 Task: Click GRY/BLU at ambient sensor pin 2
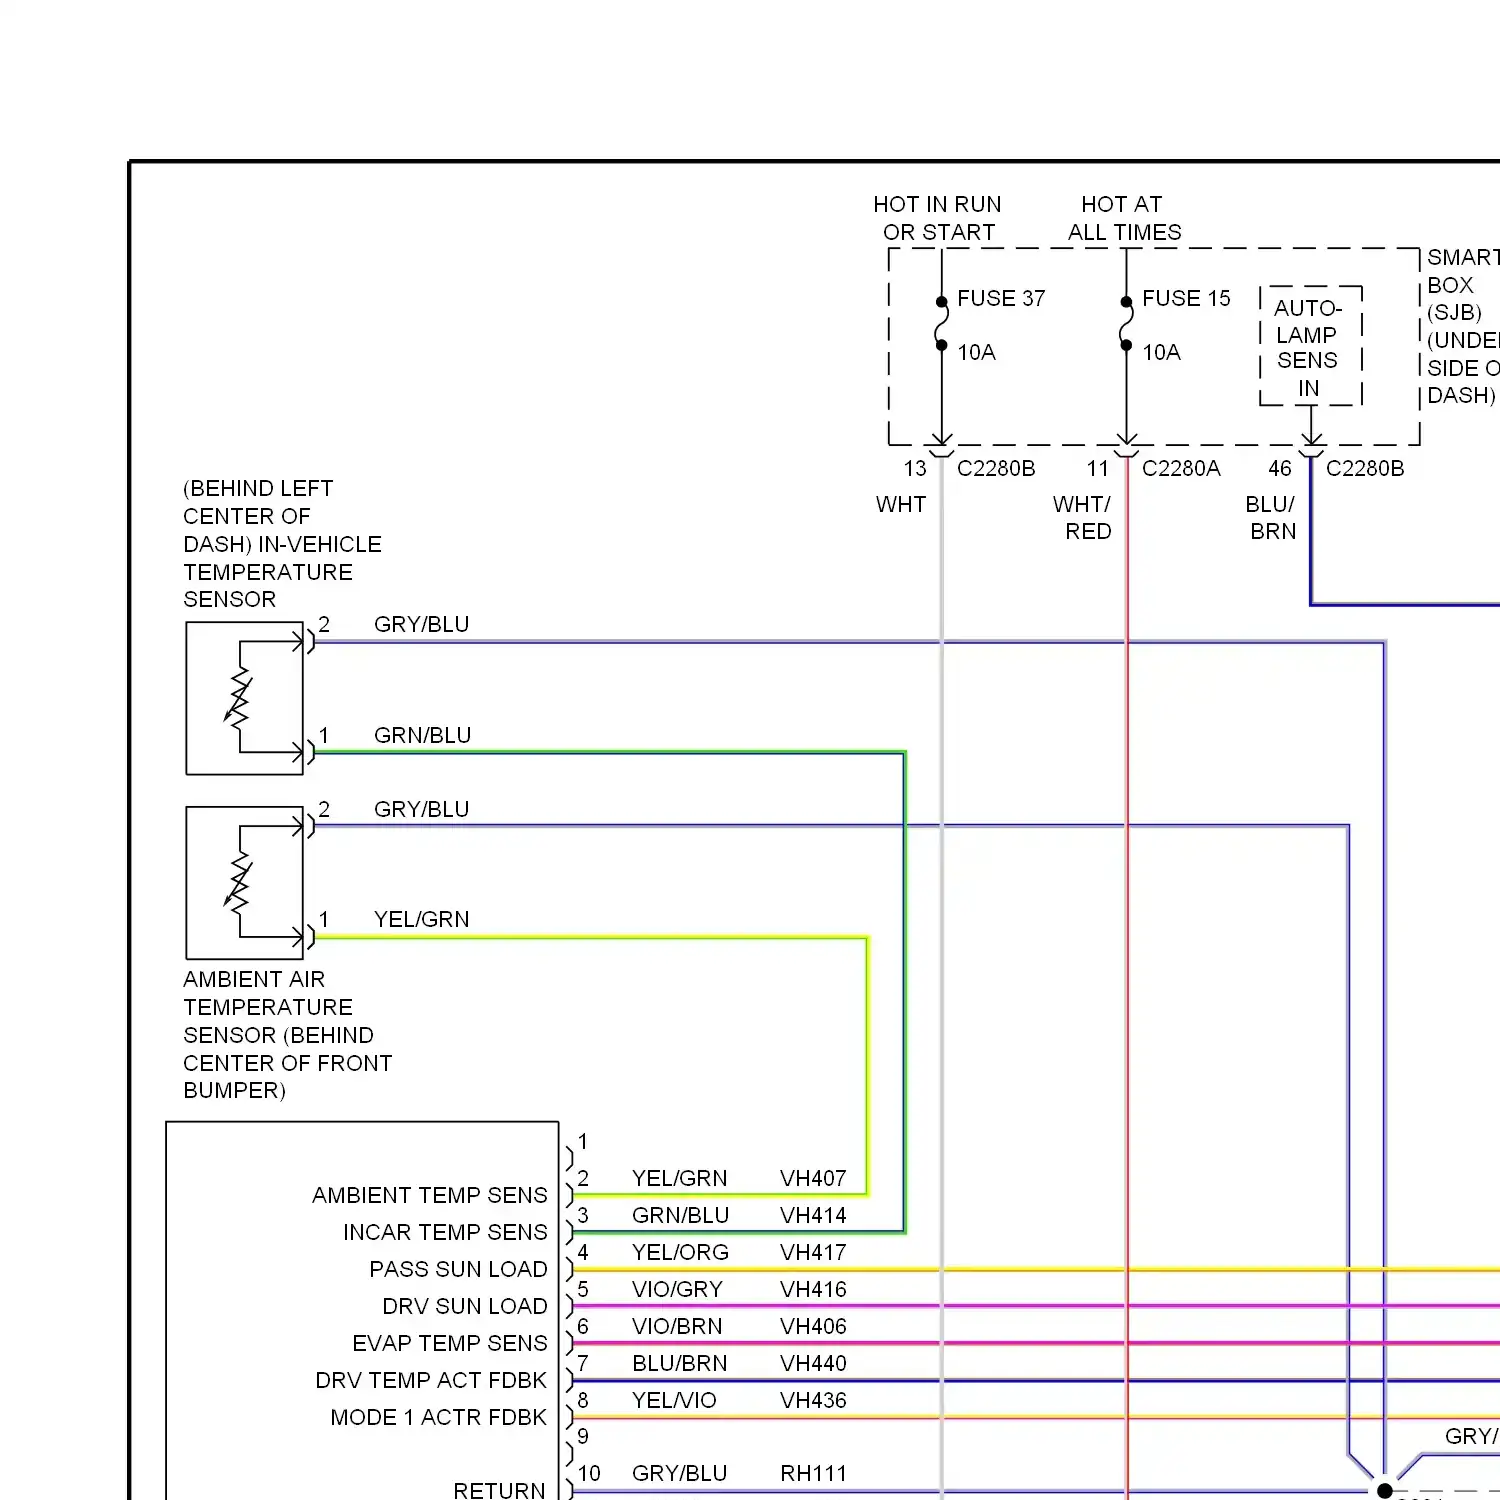coord(421,809)
